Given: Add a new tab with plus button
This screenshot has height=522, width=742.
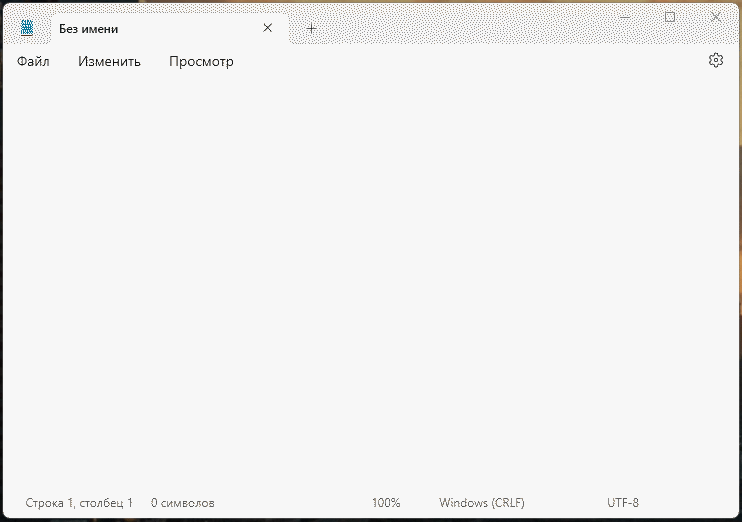Looking at the screenshot, I should tap(311, 29).
